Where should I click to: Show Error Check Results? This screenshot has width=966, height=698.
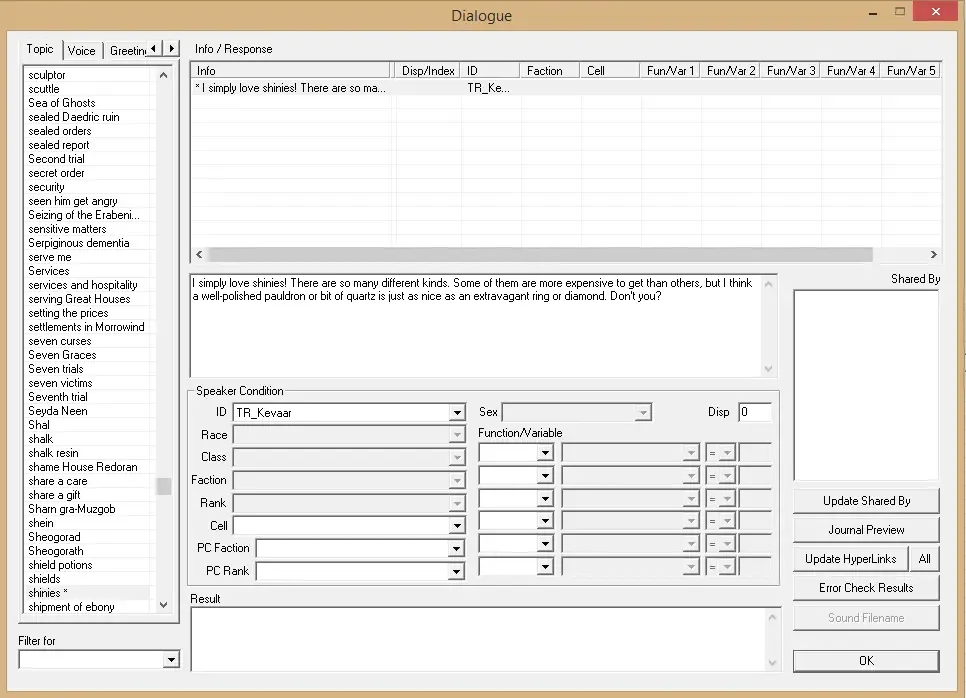(866, 588)
